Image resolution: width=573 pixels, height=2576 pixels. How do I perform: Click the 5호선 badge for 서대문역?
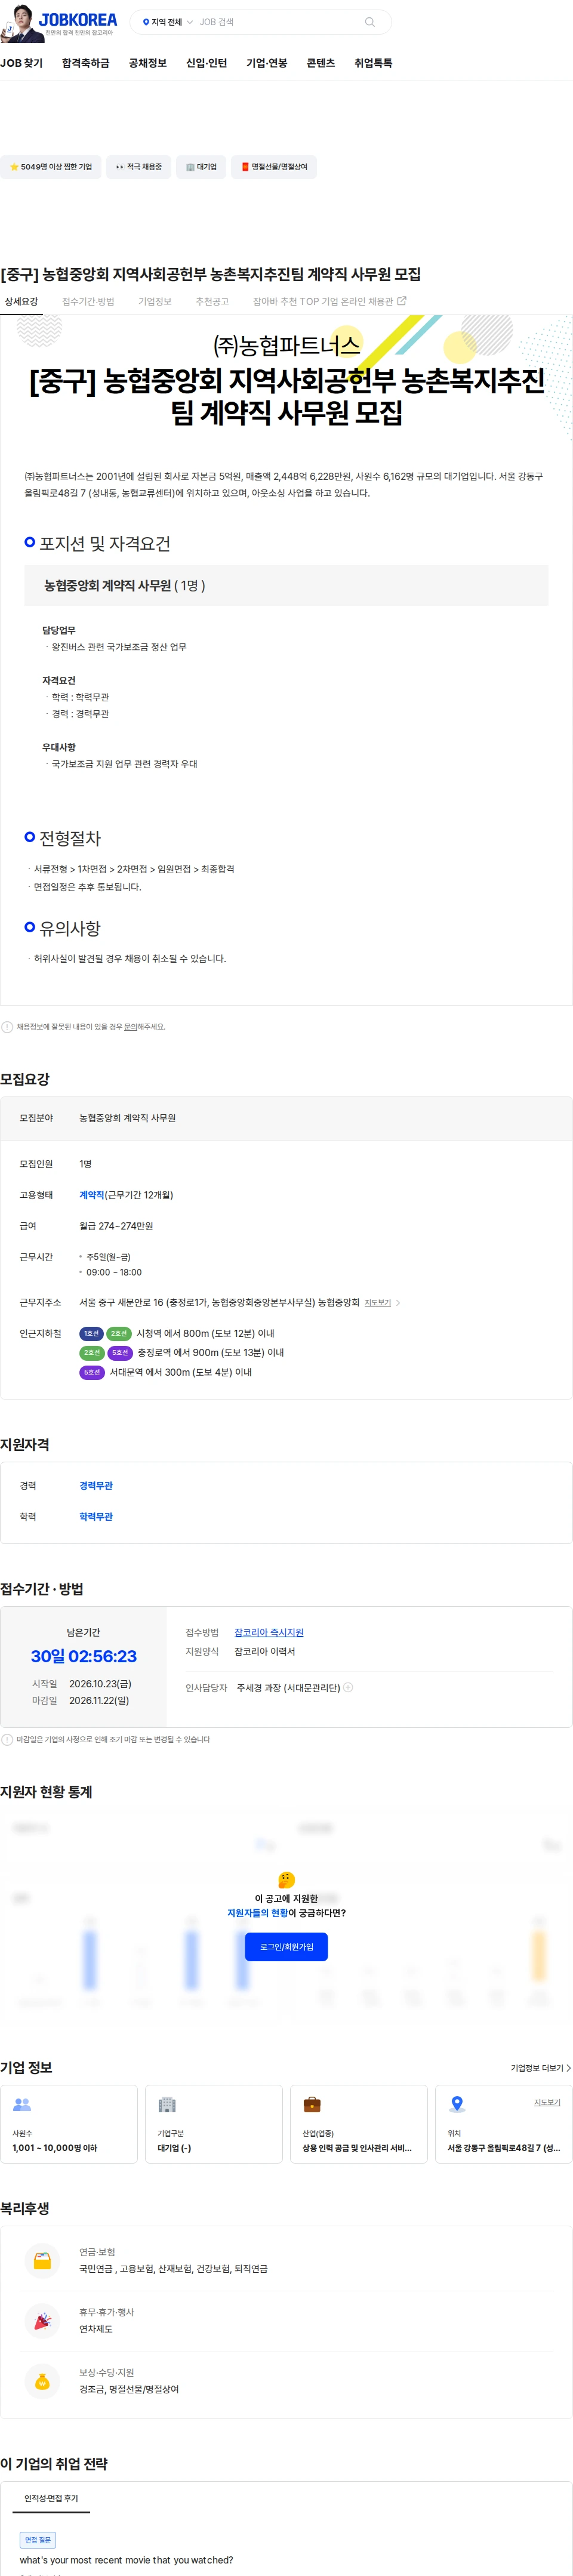coord(92,1372)
